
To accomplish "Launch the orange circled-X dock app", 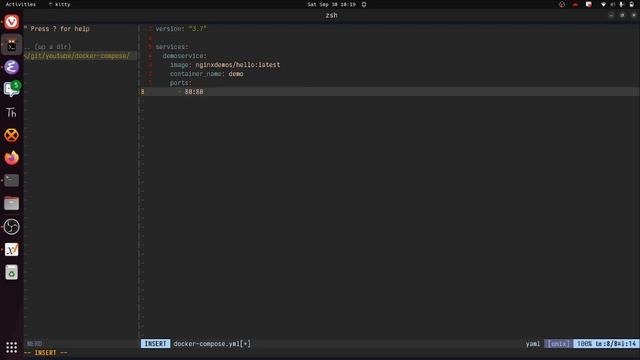I will click(11, 135).
